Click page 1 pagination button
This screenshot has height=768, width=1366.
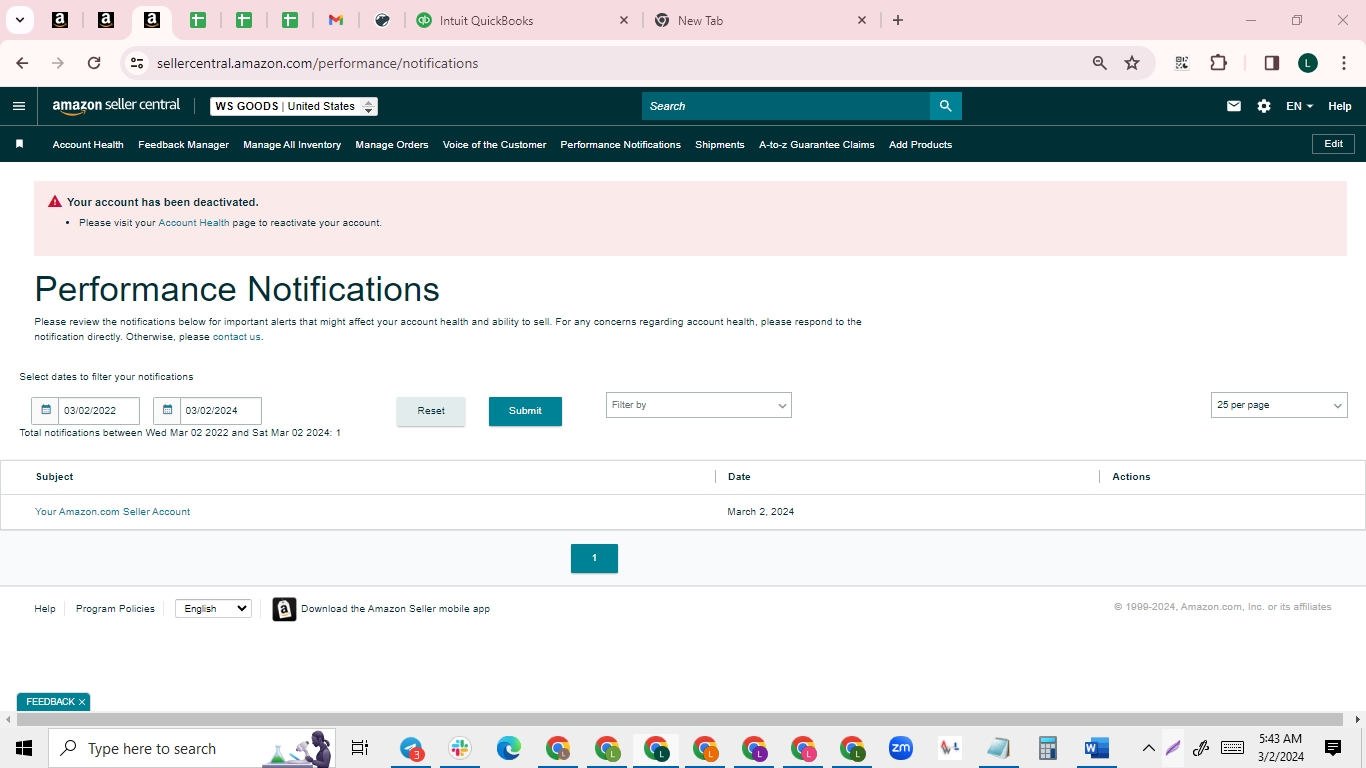tap(594, 558)
